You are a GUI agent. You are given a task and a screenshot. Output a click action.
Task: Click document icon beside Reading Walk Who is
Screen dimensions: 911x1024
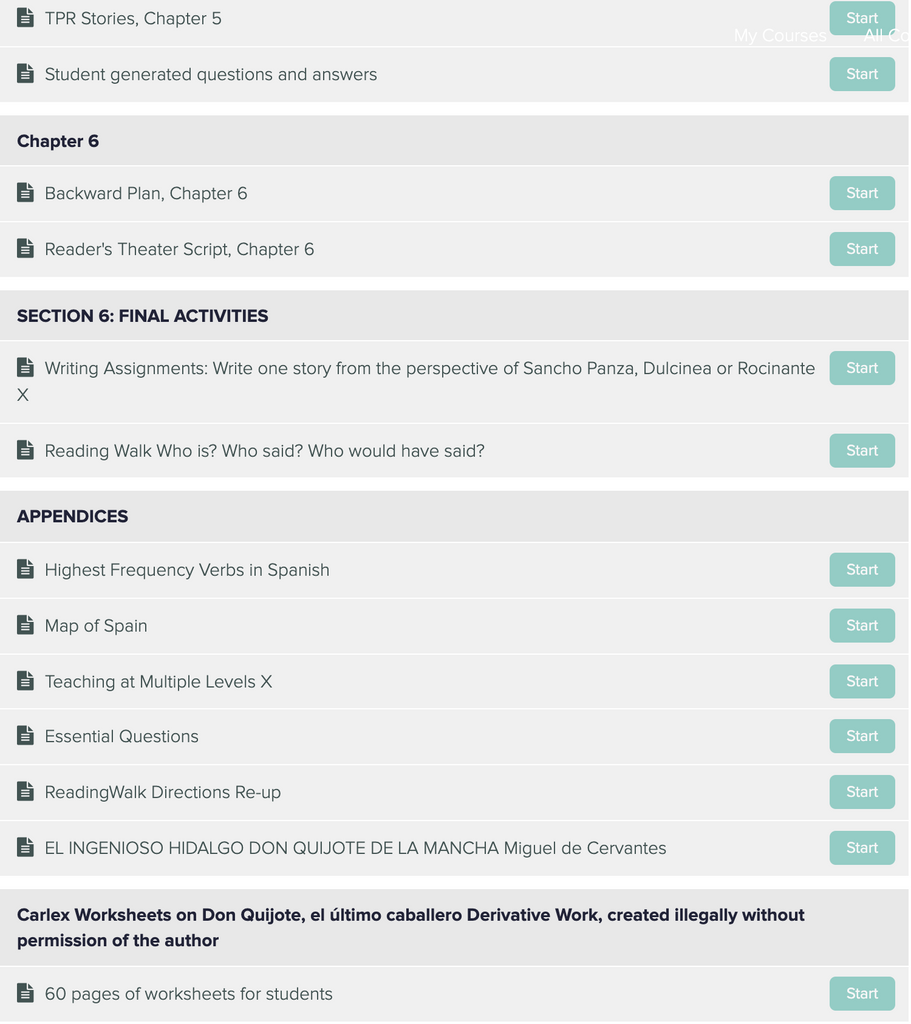pyautogui.click(x=25, y=450)
